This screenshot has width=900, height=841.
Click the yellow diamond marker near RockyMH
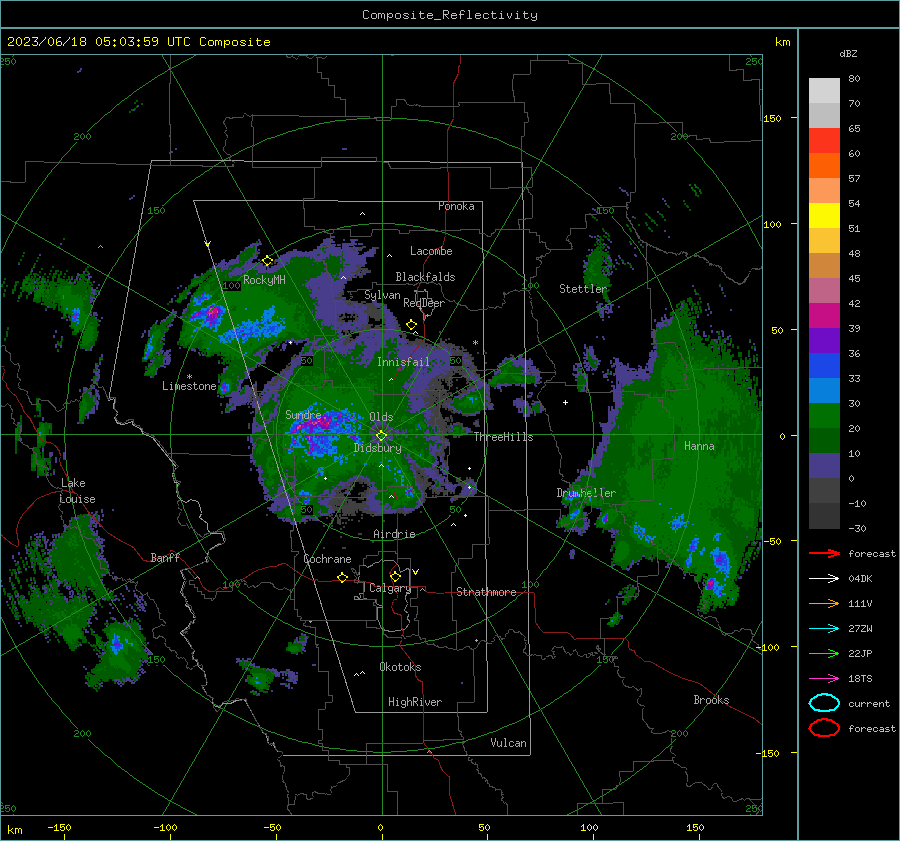267,261
